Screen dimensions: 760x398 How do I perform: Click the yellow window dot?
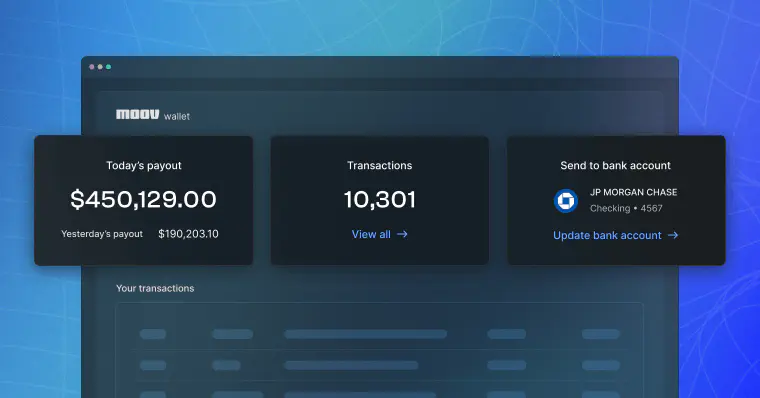click(100, 67)
